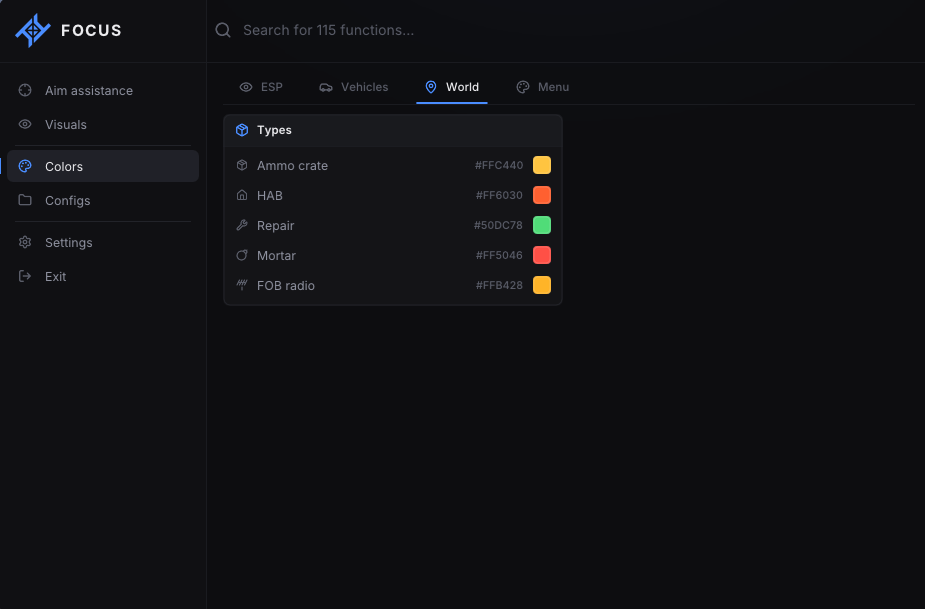This screenshot has height=609, width=925.
Task: Click the #50DC78 hex value for Repair
Action: [x=498, y=225]
